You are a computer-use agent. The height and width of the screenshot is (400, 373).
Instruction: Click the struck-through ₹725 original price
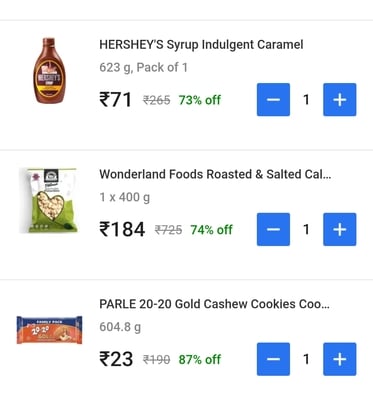(x=168, y=230)
